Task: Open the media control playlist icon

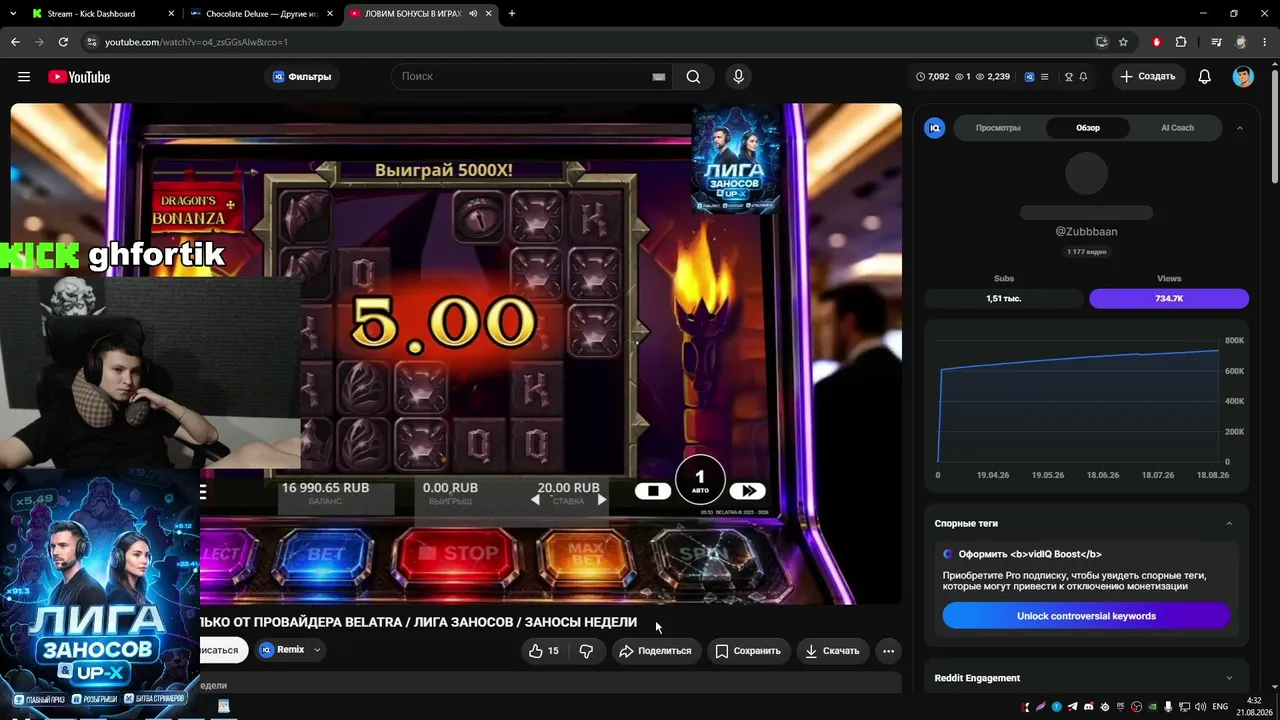Action: click(x=1216, y=42)
